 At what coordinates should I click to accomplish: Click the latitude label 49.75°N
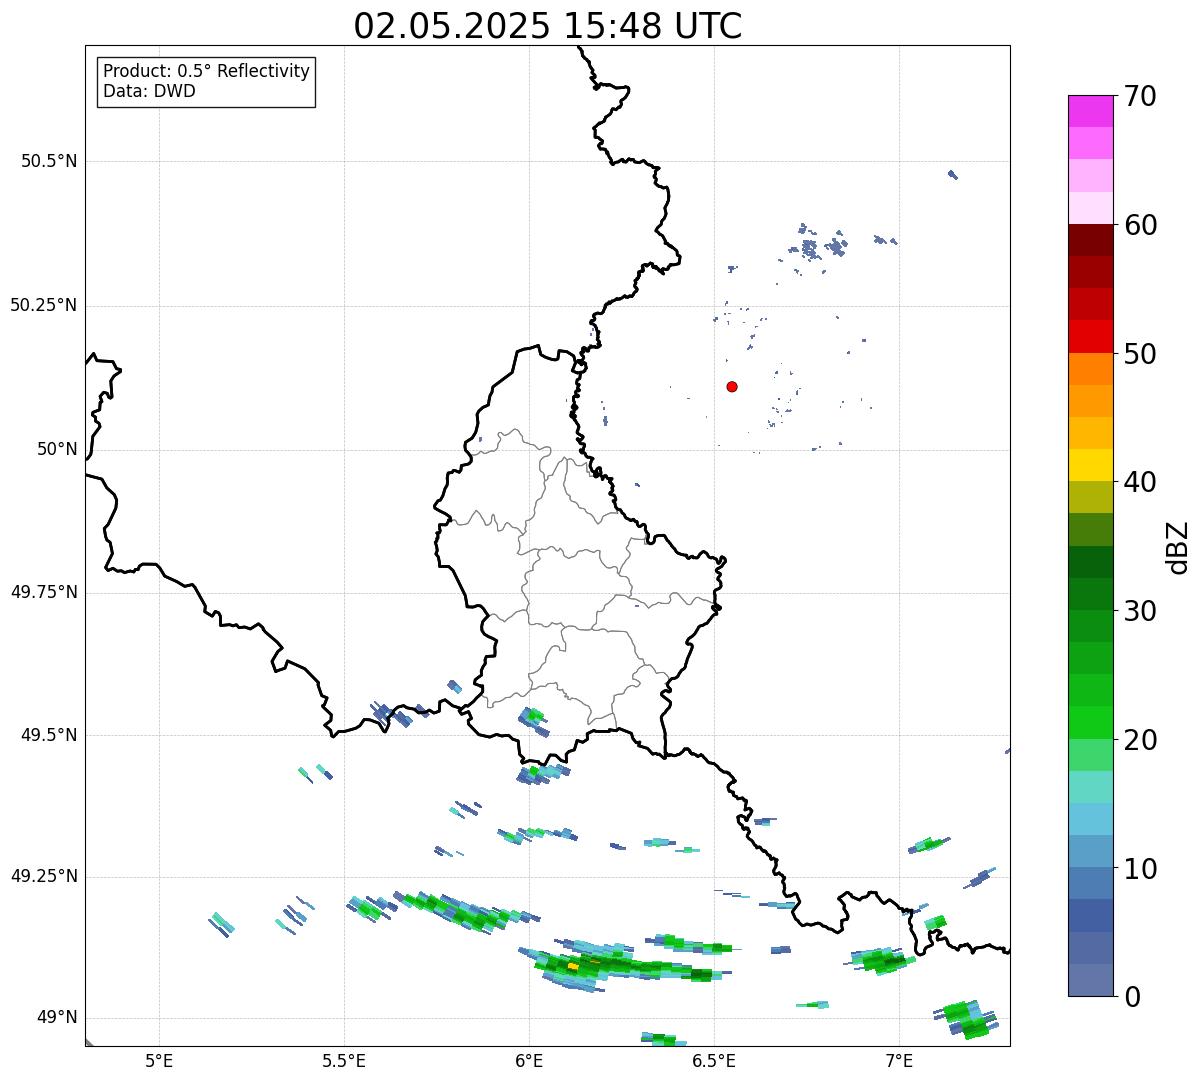(43, 592)
